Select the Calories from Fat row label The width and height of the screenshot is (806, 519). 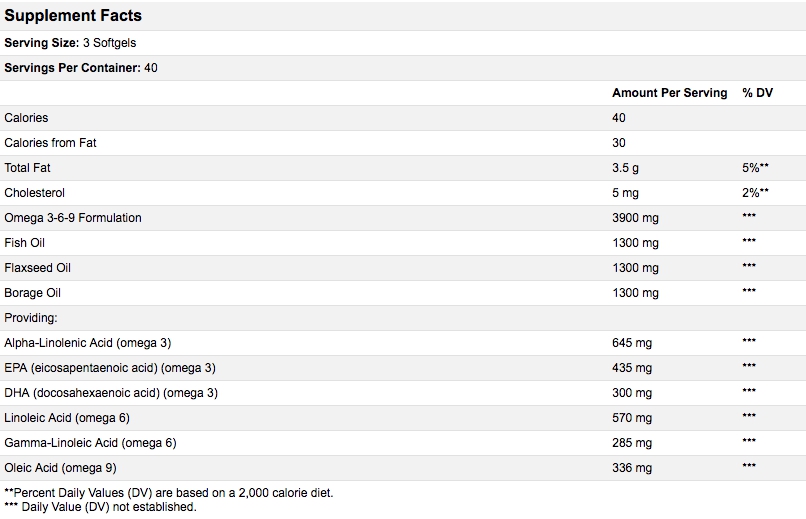(x=50, y=143)
